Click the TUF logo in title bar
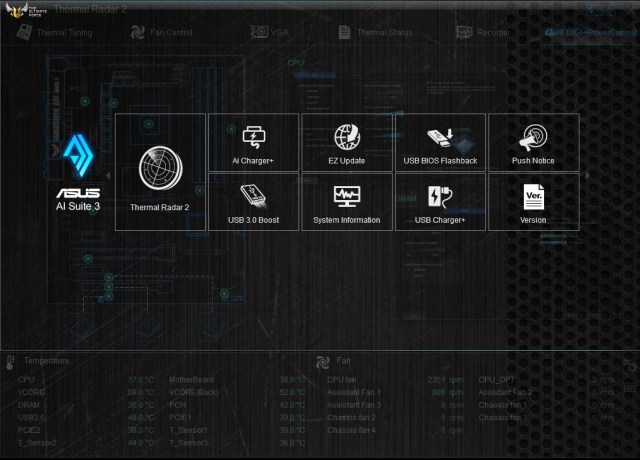Viewport: 640px width, 460px height. [25, 9]
